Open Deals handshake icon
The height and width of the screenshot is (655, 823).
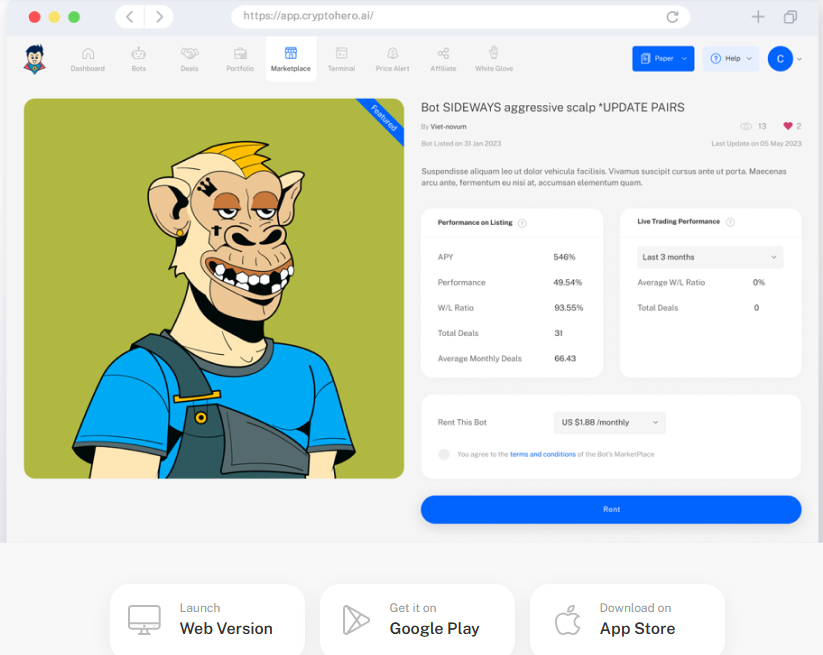(x=189, y=54)
